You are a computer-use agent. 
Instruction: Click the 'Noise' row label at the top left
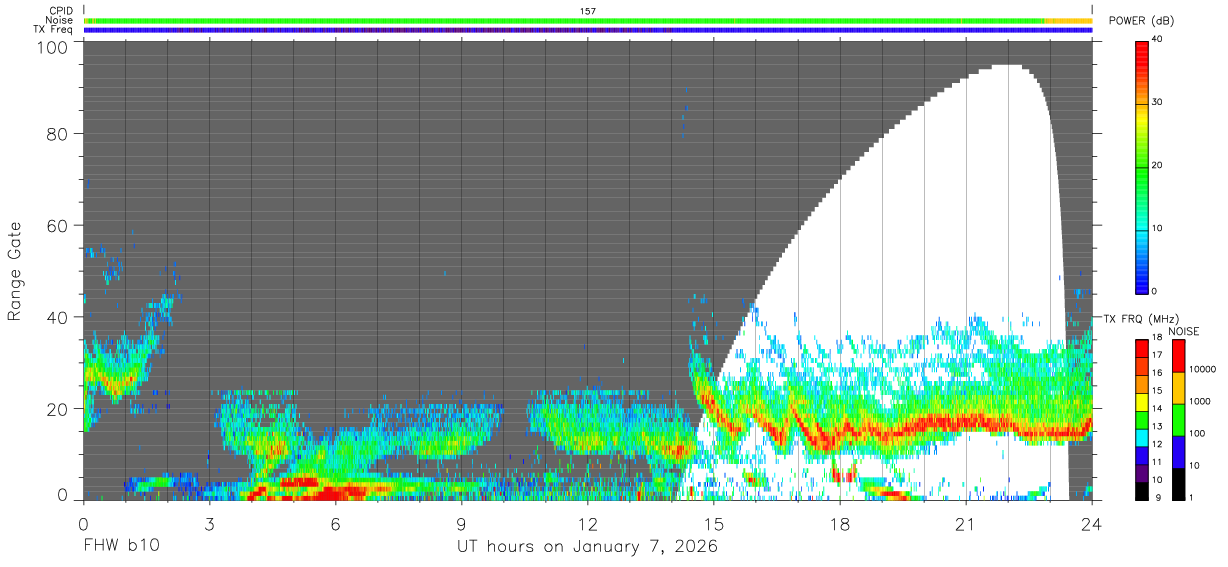60,20
